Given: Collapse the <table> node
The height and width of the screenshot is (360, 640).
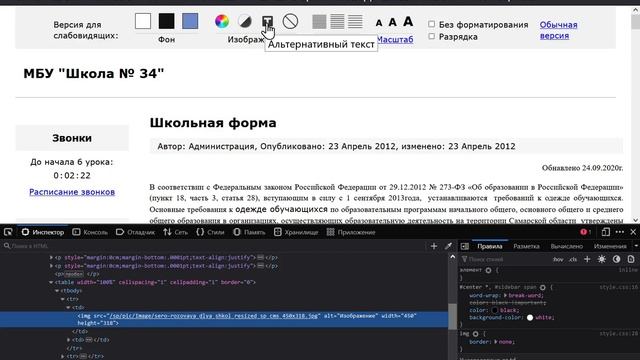Looking at the screenshot, I should tap(51, 282).
